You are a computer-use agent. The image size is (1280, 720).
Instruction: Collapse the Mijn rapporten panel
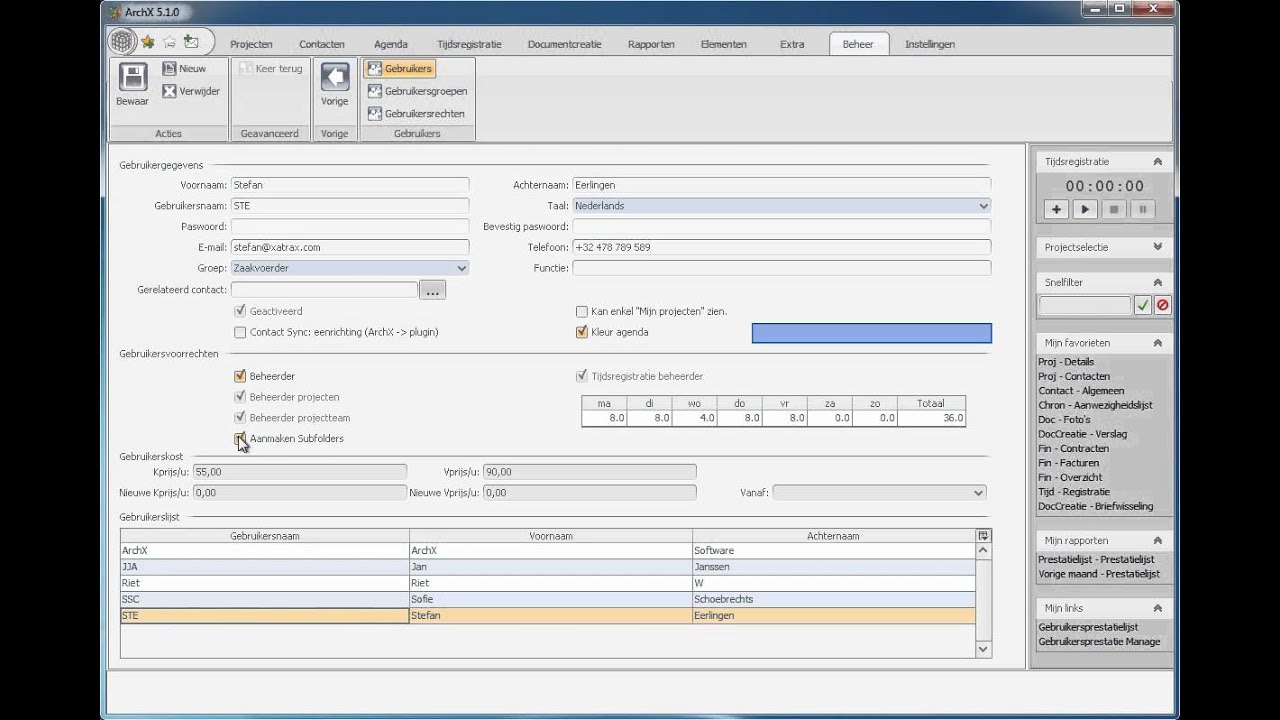pos(1157,540)
